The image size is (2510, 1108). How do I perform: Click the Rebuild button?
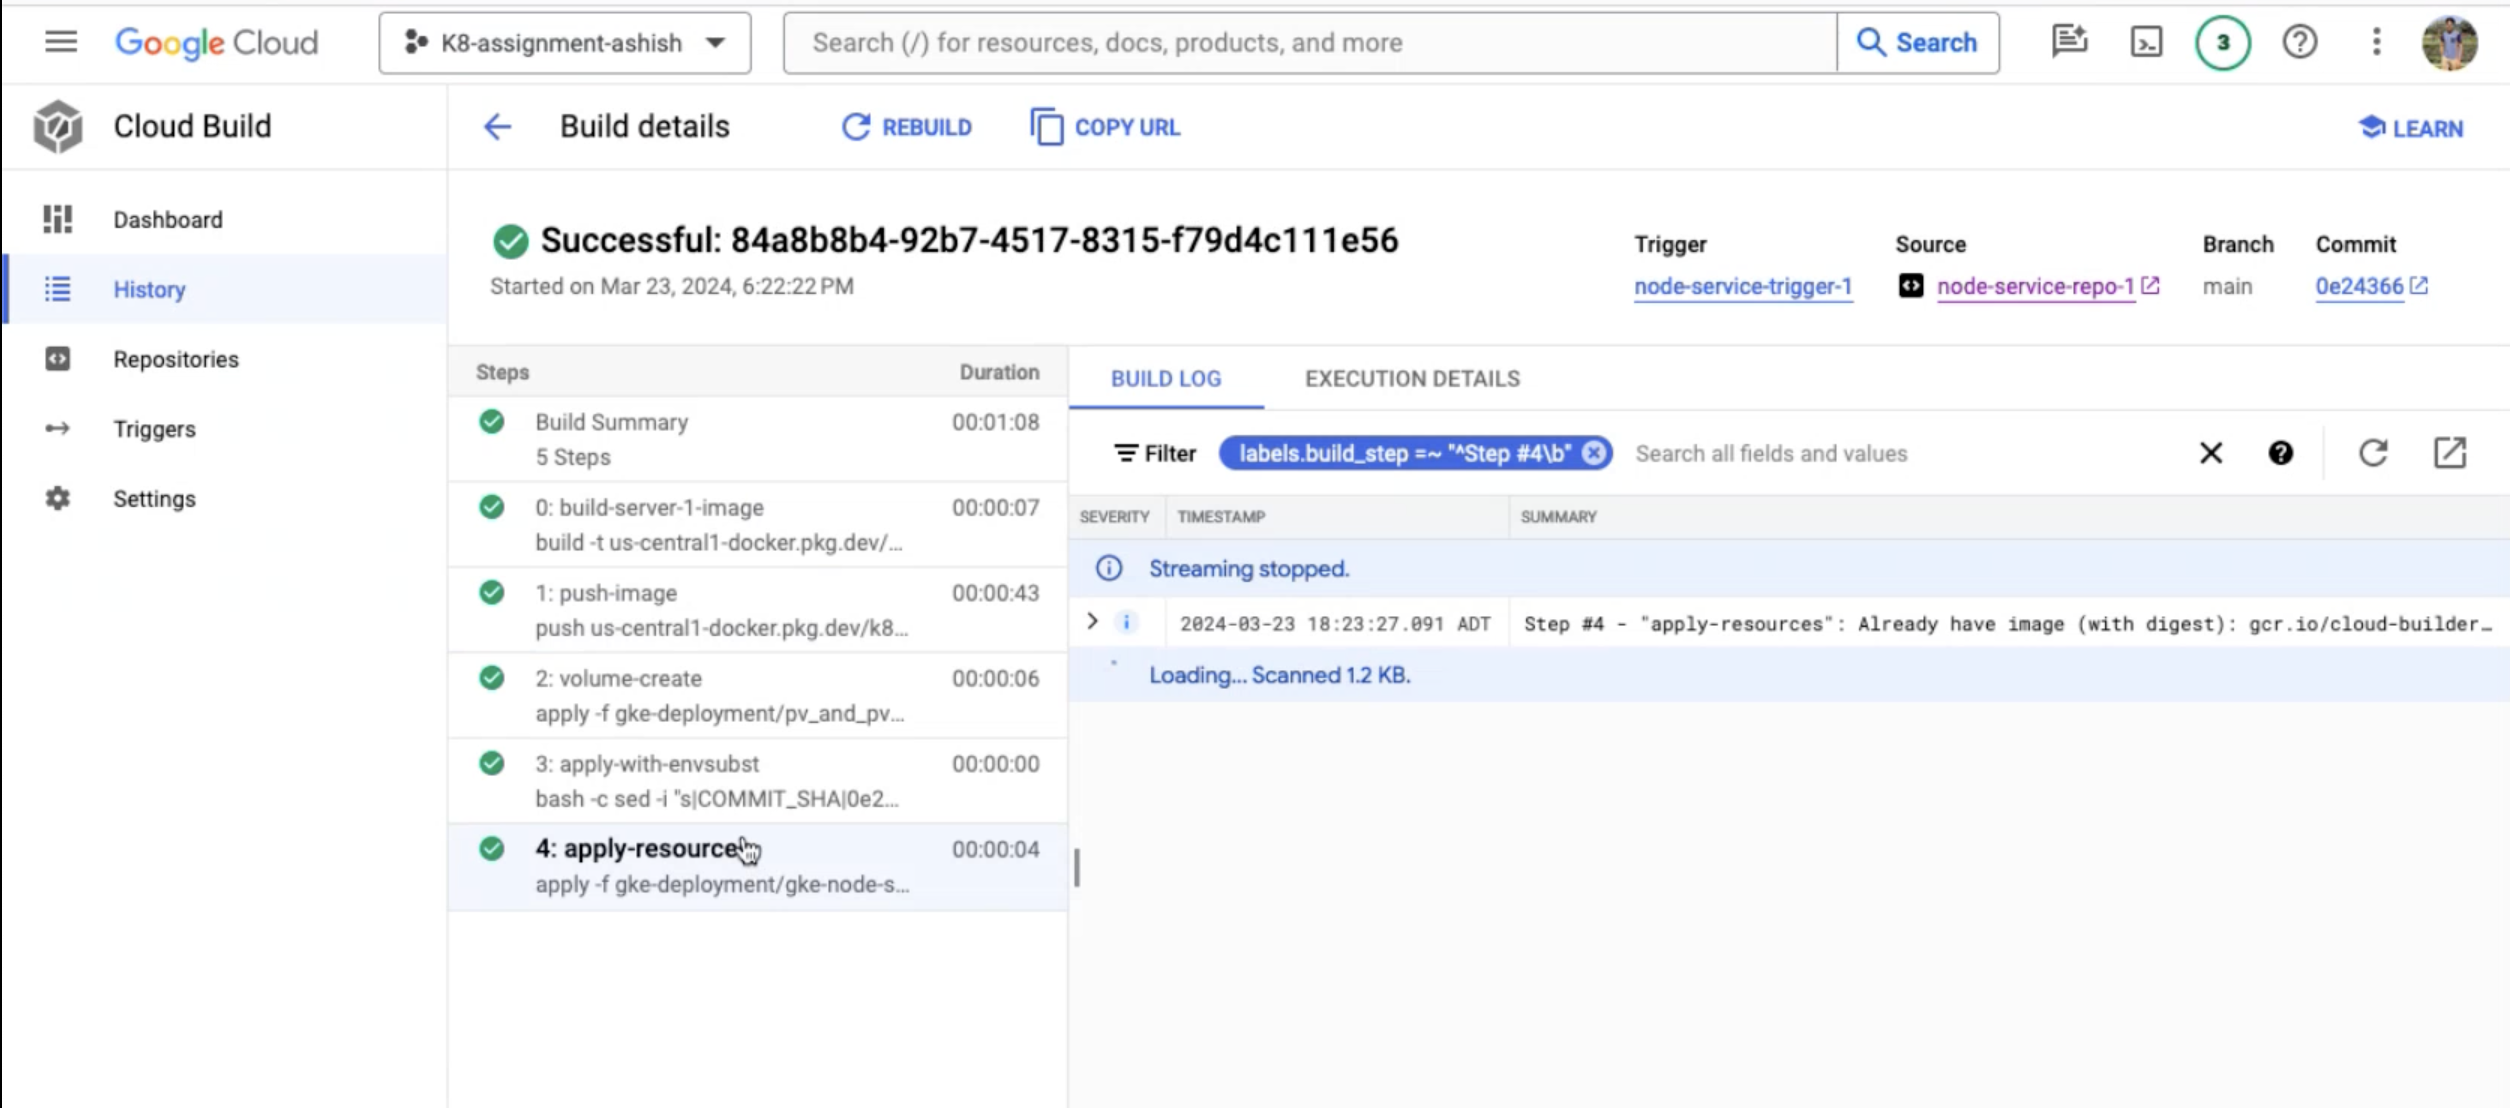[906, 127]
